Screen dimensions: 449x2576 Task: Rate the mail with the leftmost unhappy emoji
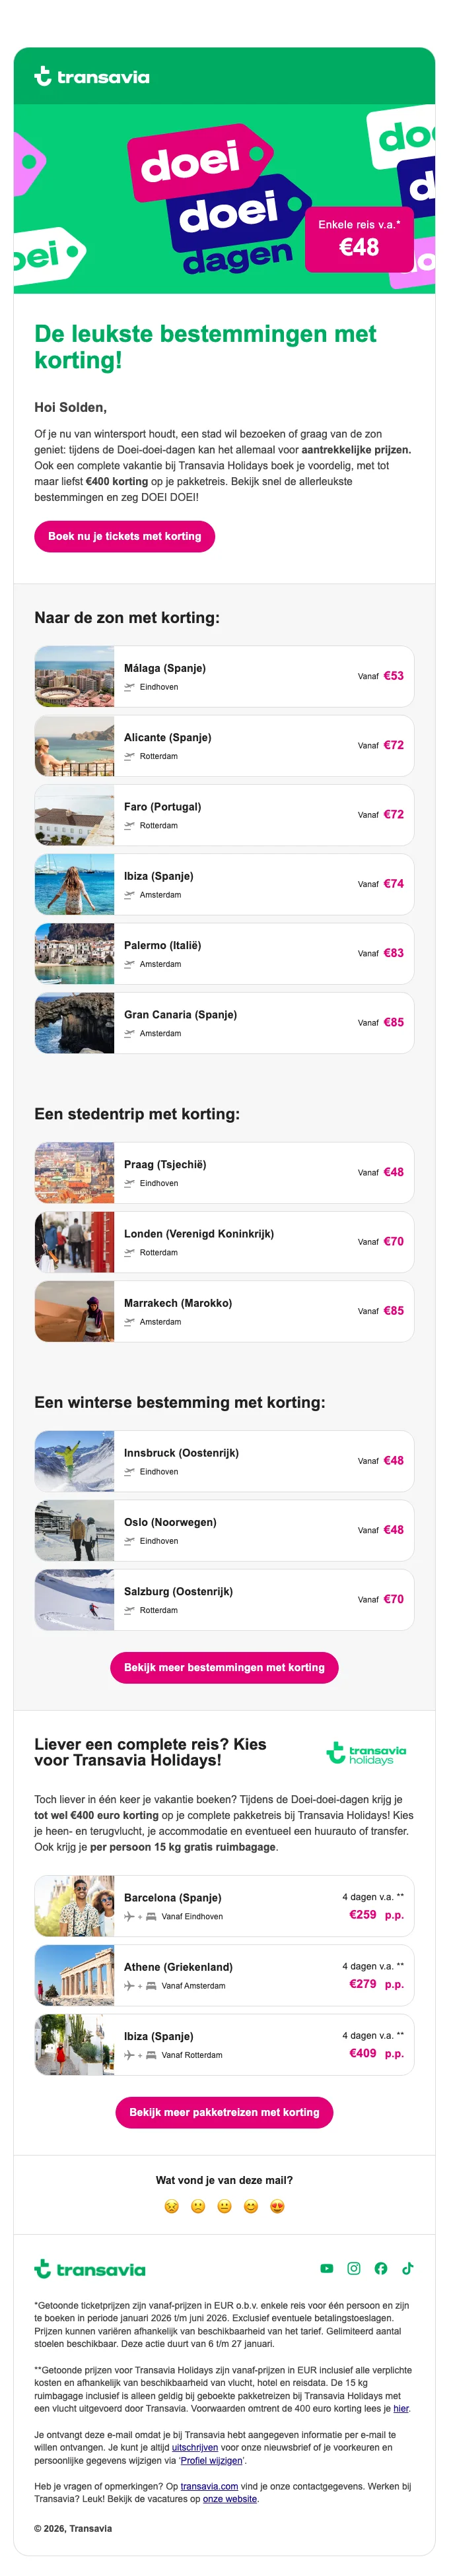171,2206
